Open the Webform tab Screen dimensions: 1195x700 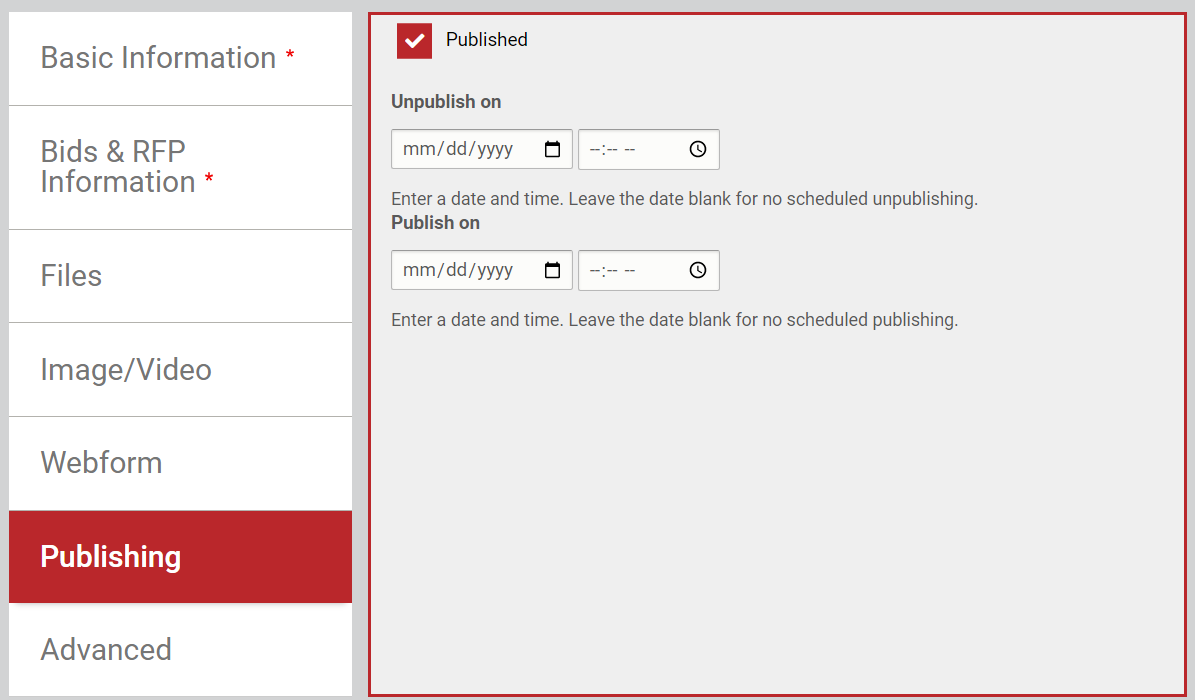(181, 464)
